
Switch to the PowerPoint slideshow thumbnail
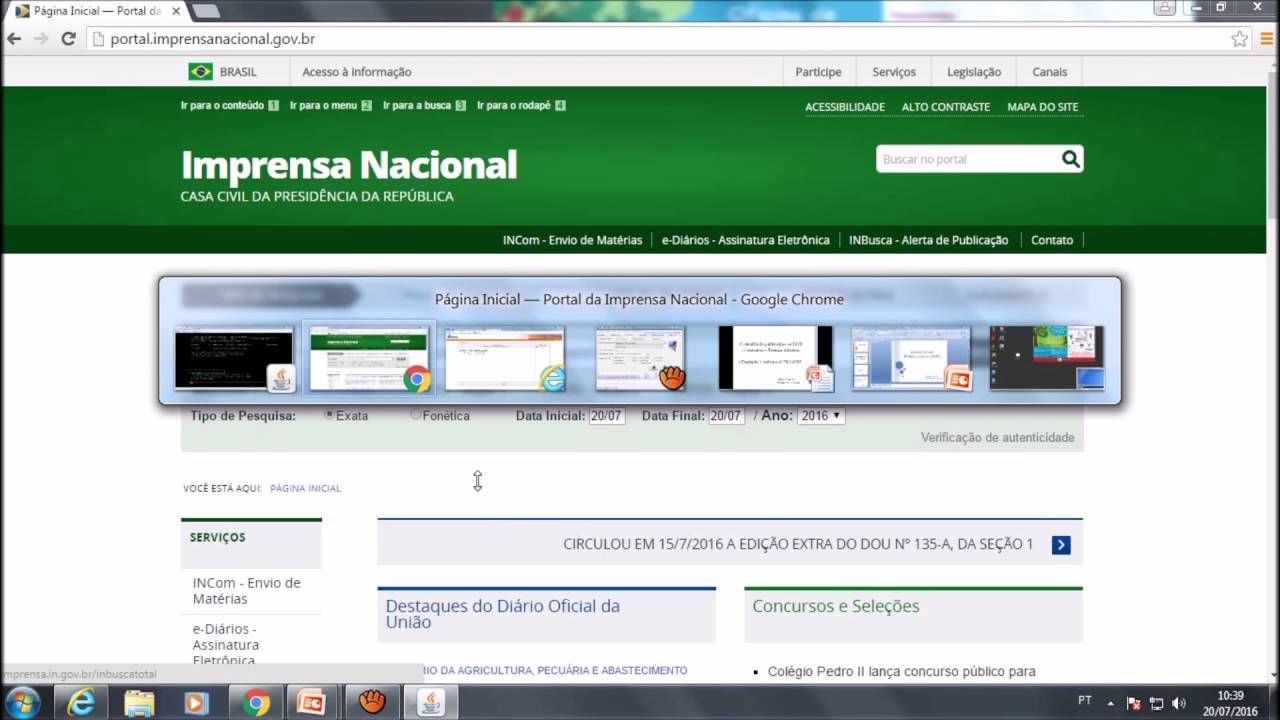776,358
